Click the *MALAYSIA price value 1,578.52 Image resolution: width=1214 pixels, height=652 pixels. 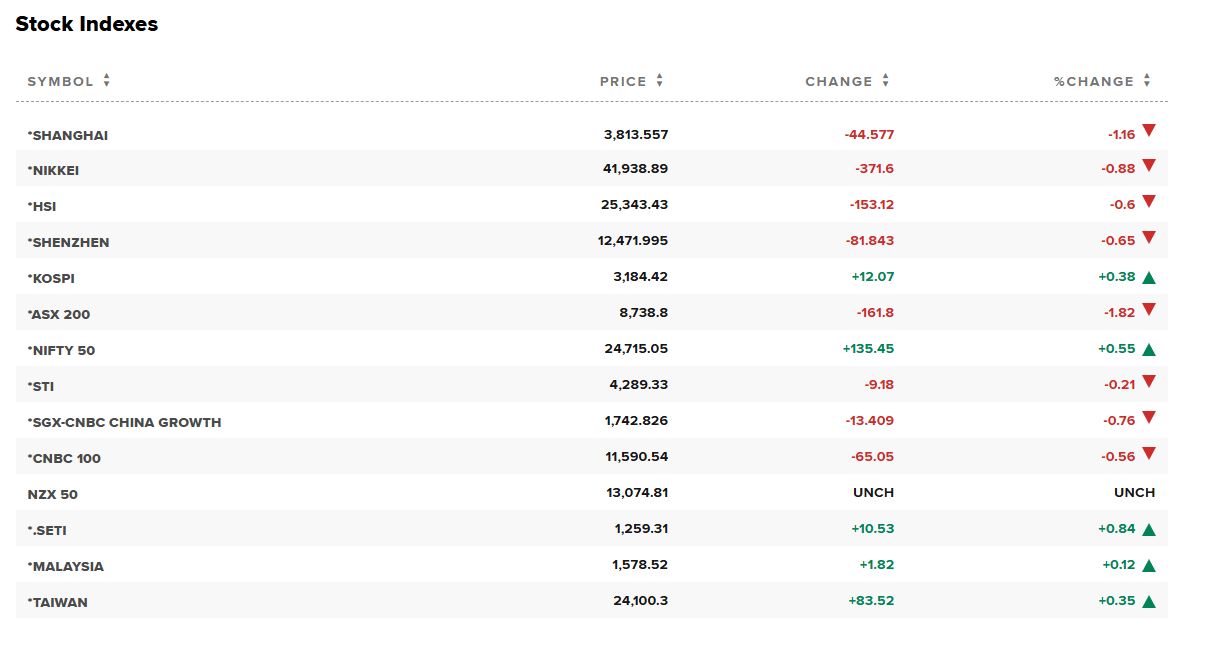click(640, 565)
